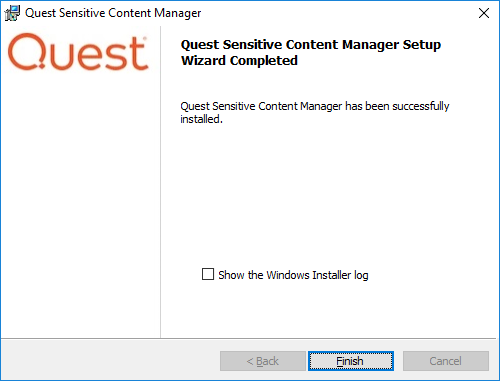This screenshot has width=500, height=381.
Task: Click the greyed-out Back button
Action: tap(263, 361)
